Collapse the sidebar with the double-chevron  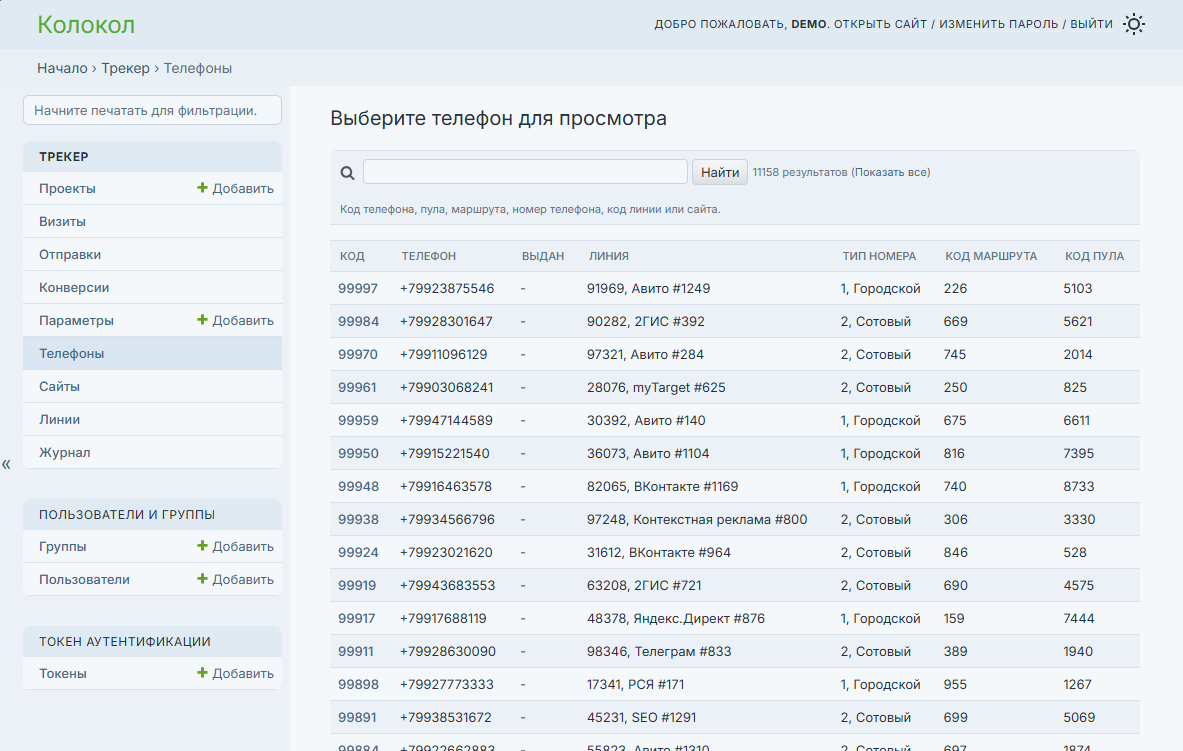6,464
